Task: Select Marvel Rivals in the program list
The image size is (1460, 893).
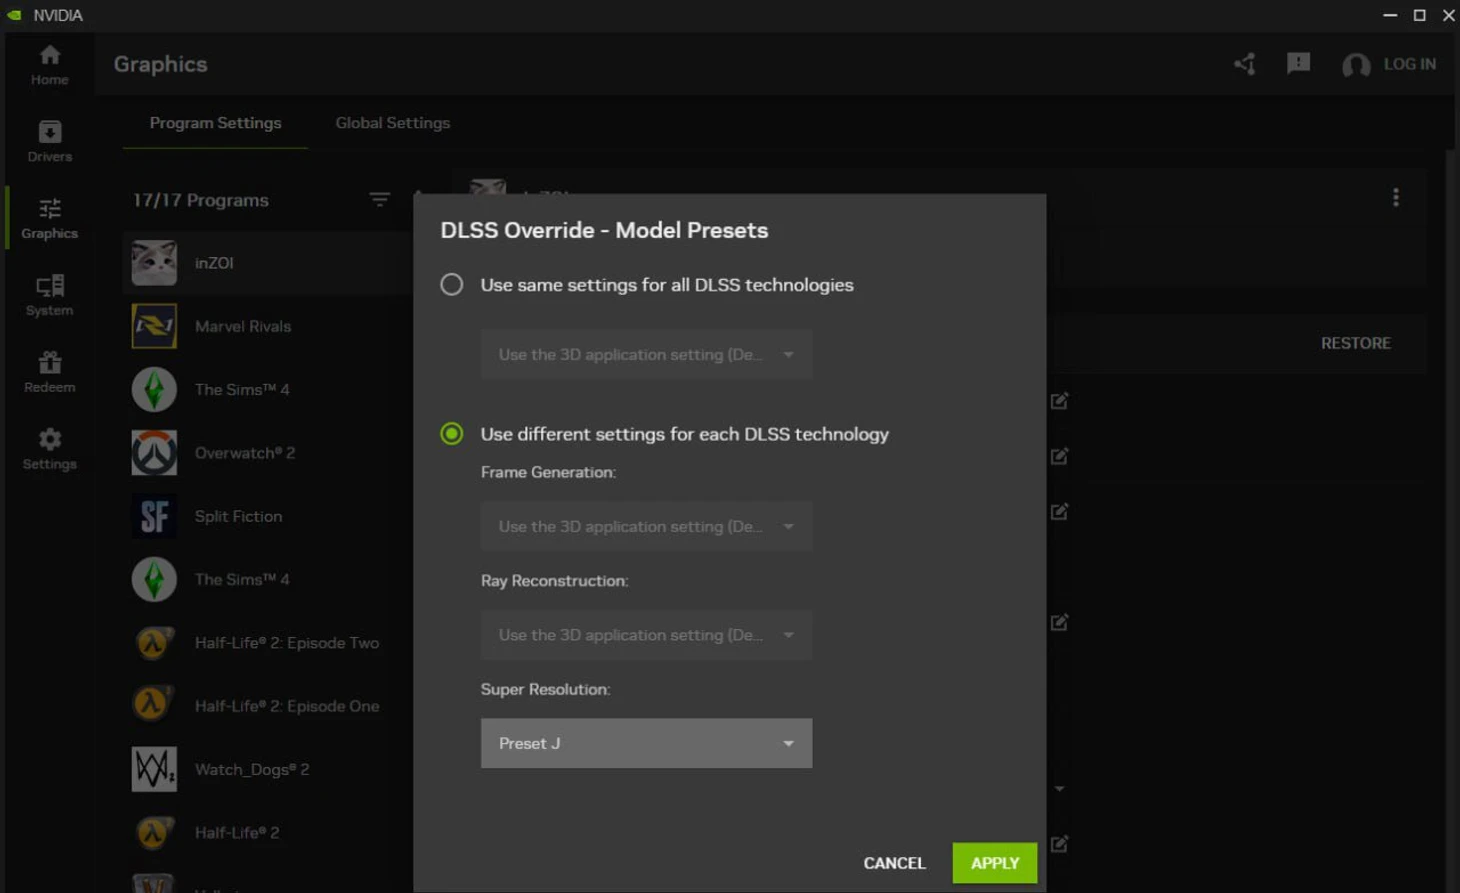Action: coord(243,327)
